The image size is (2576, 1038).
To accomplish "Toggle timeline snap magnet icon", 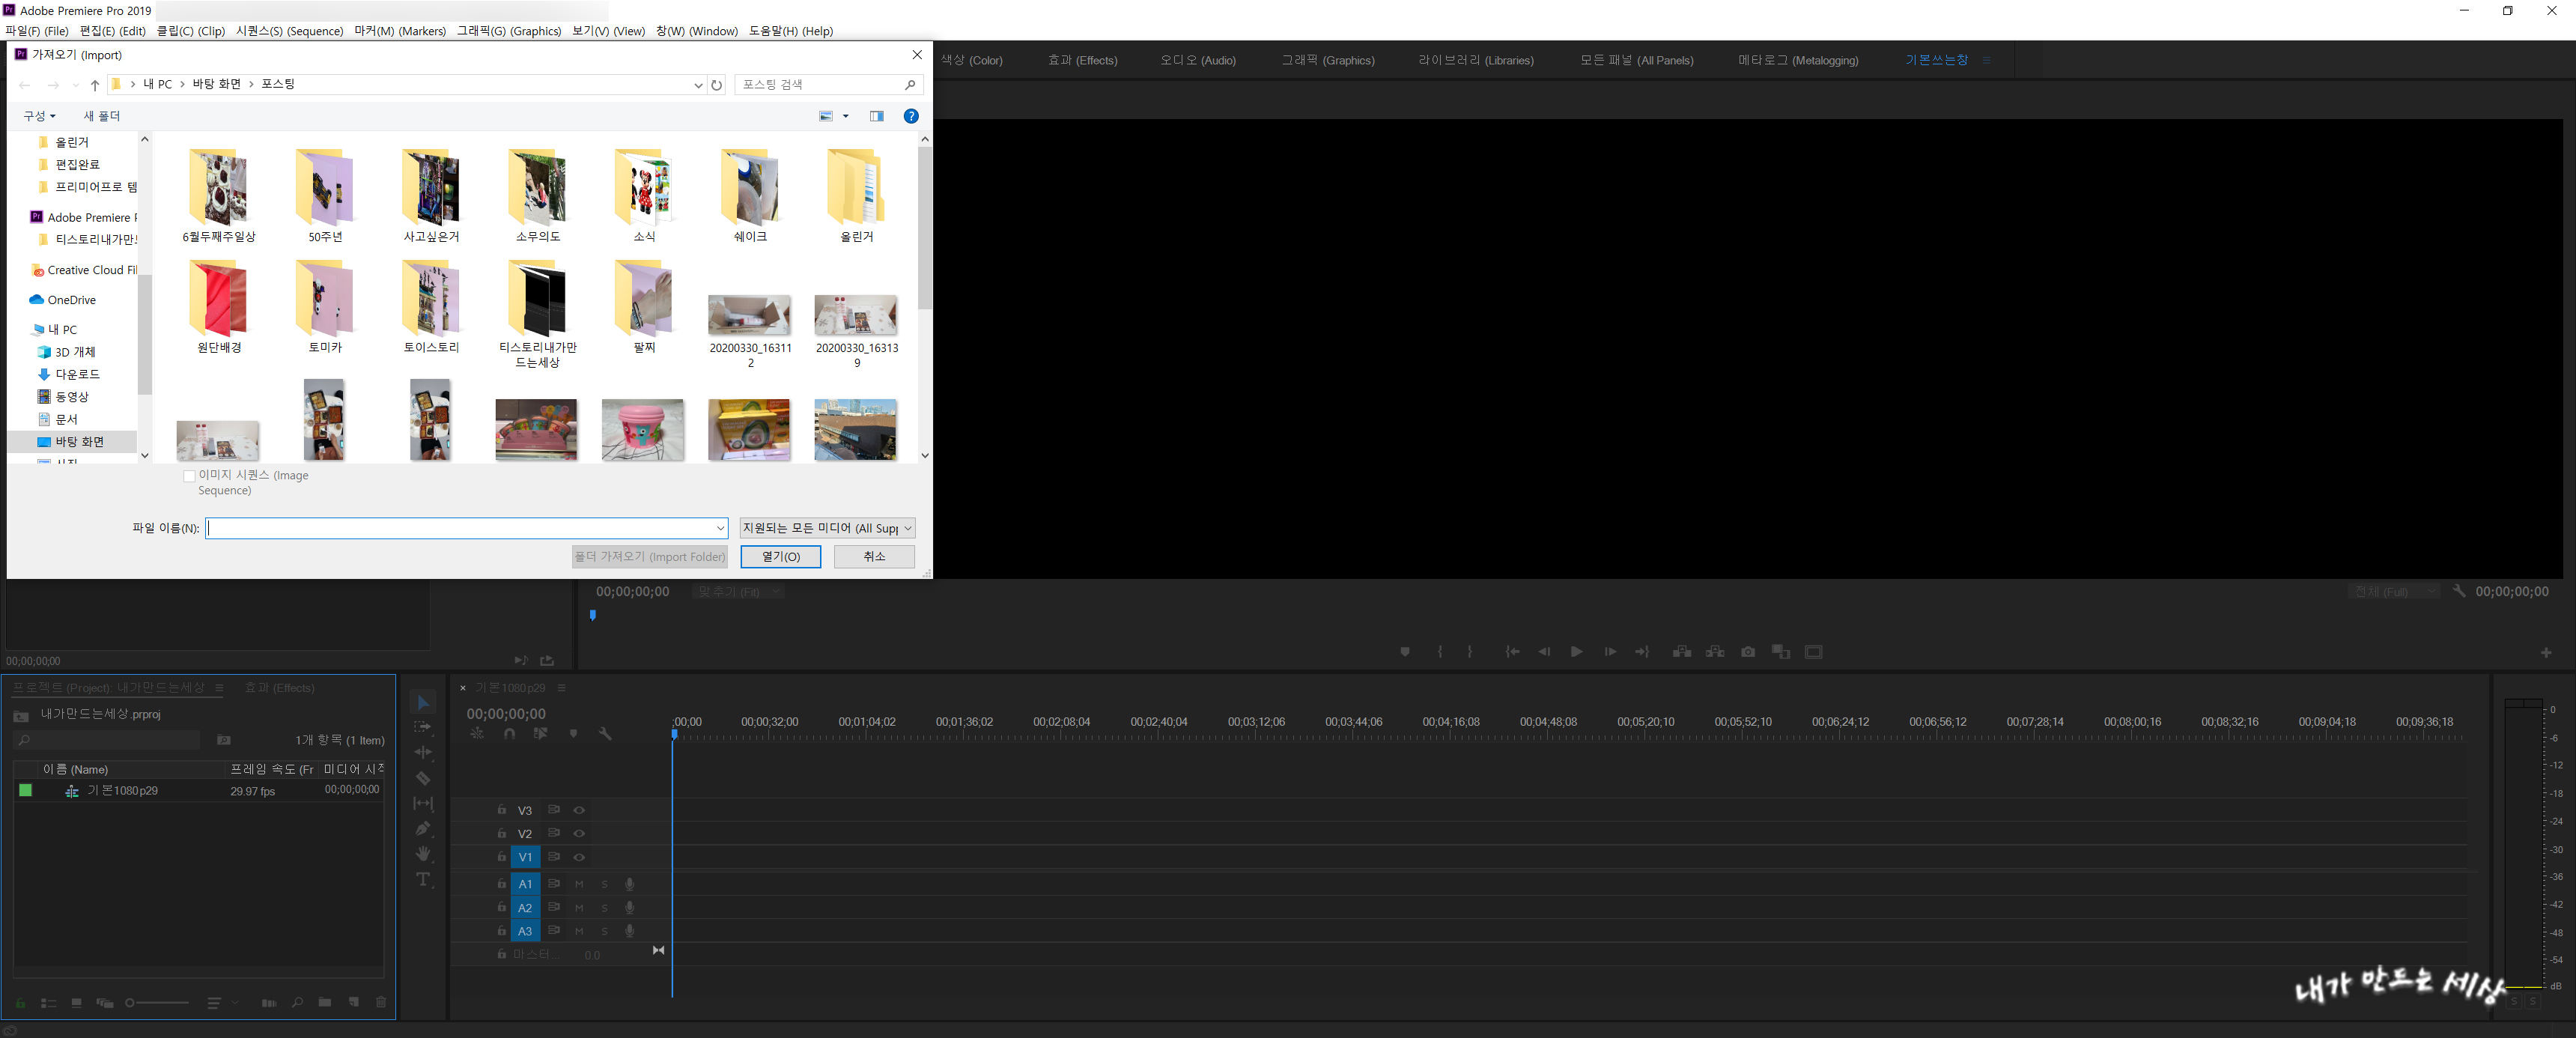I will pos(509,734).
